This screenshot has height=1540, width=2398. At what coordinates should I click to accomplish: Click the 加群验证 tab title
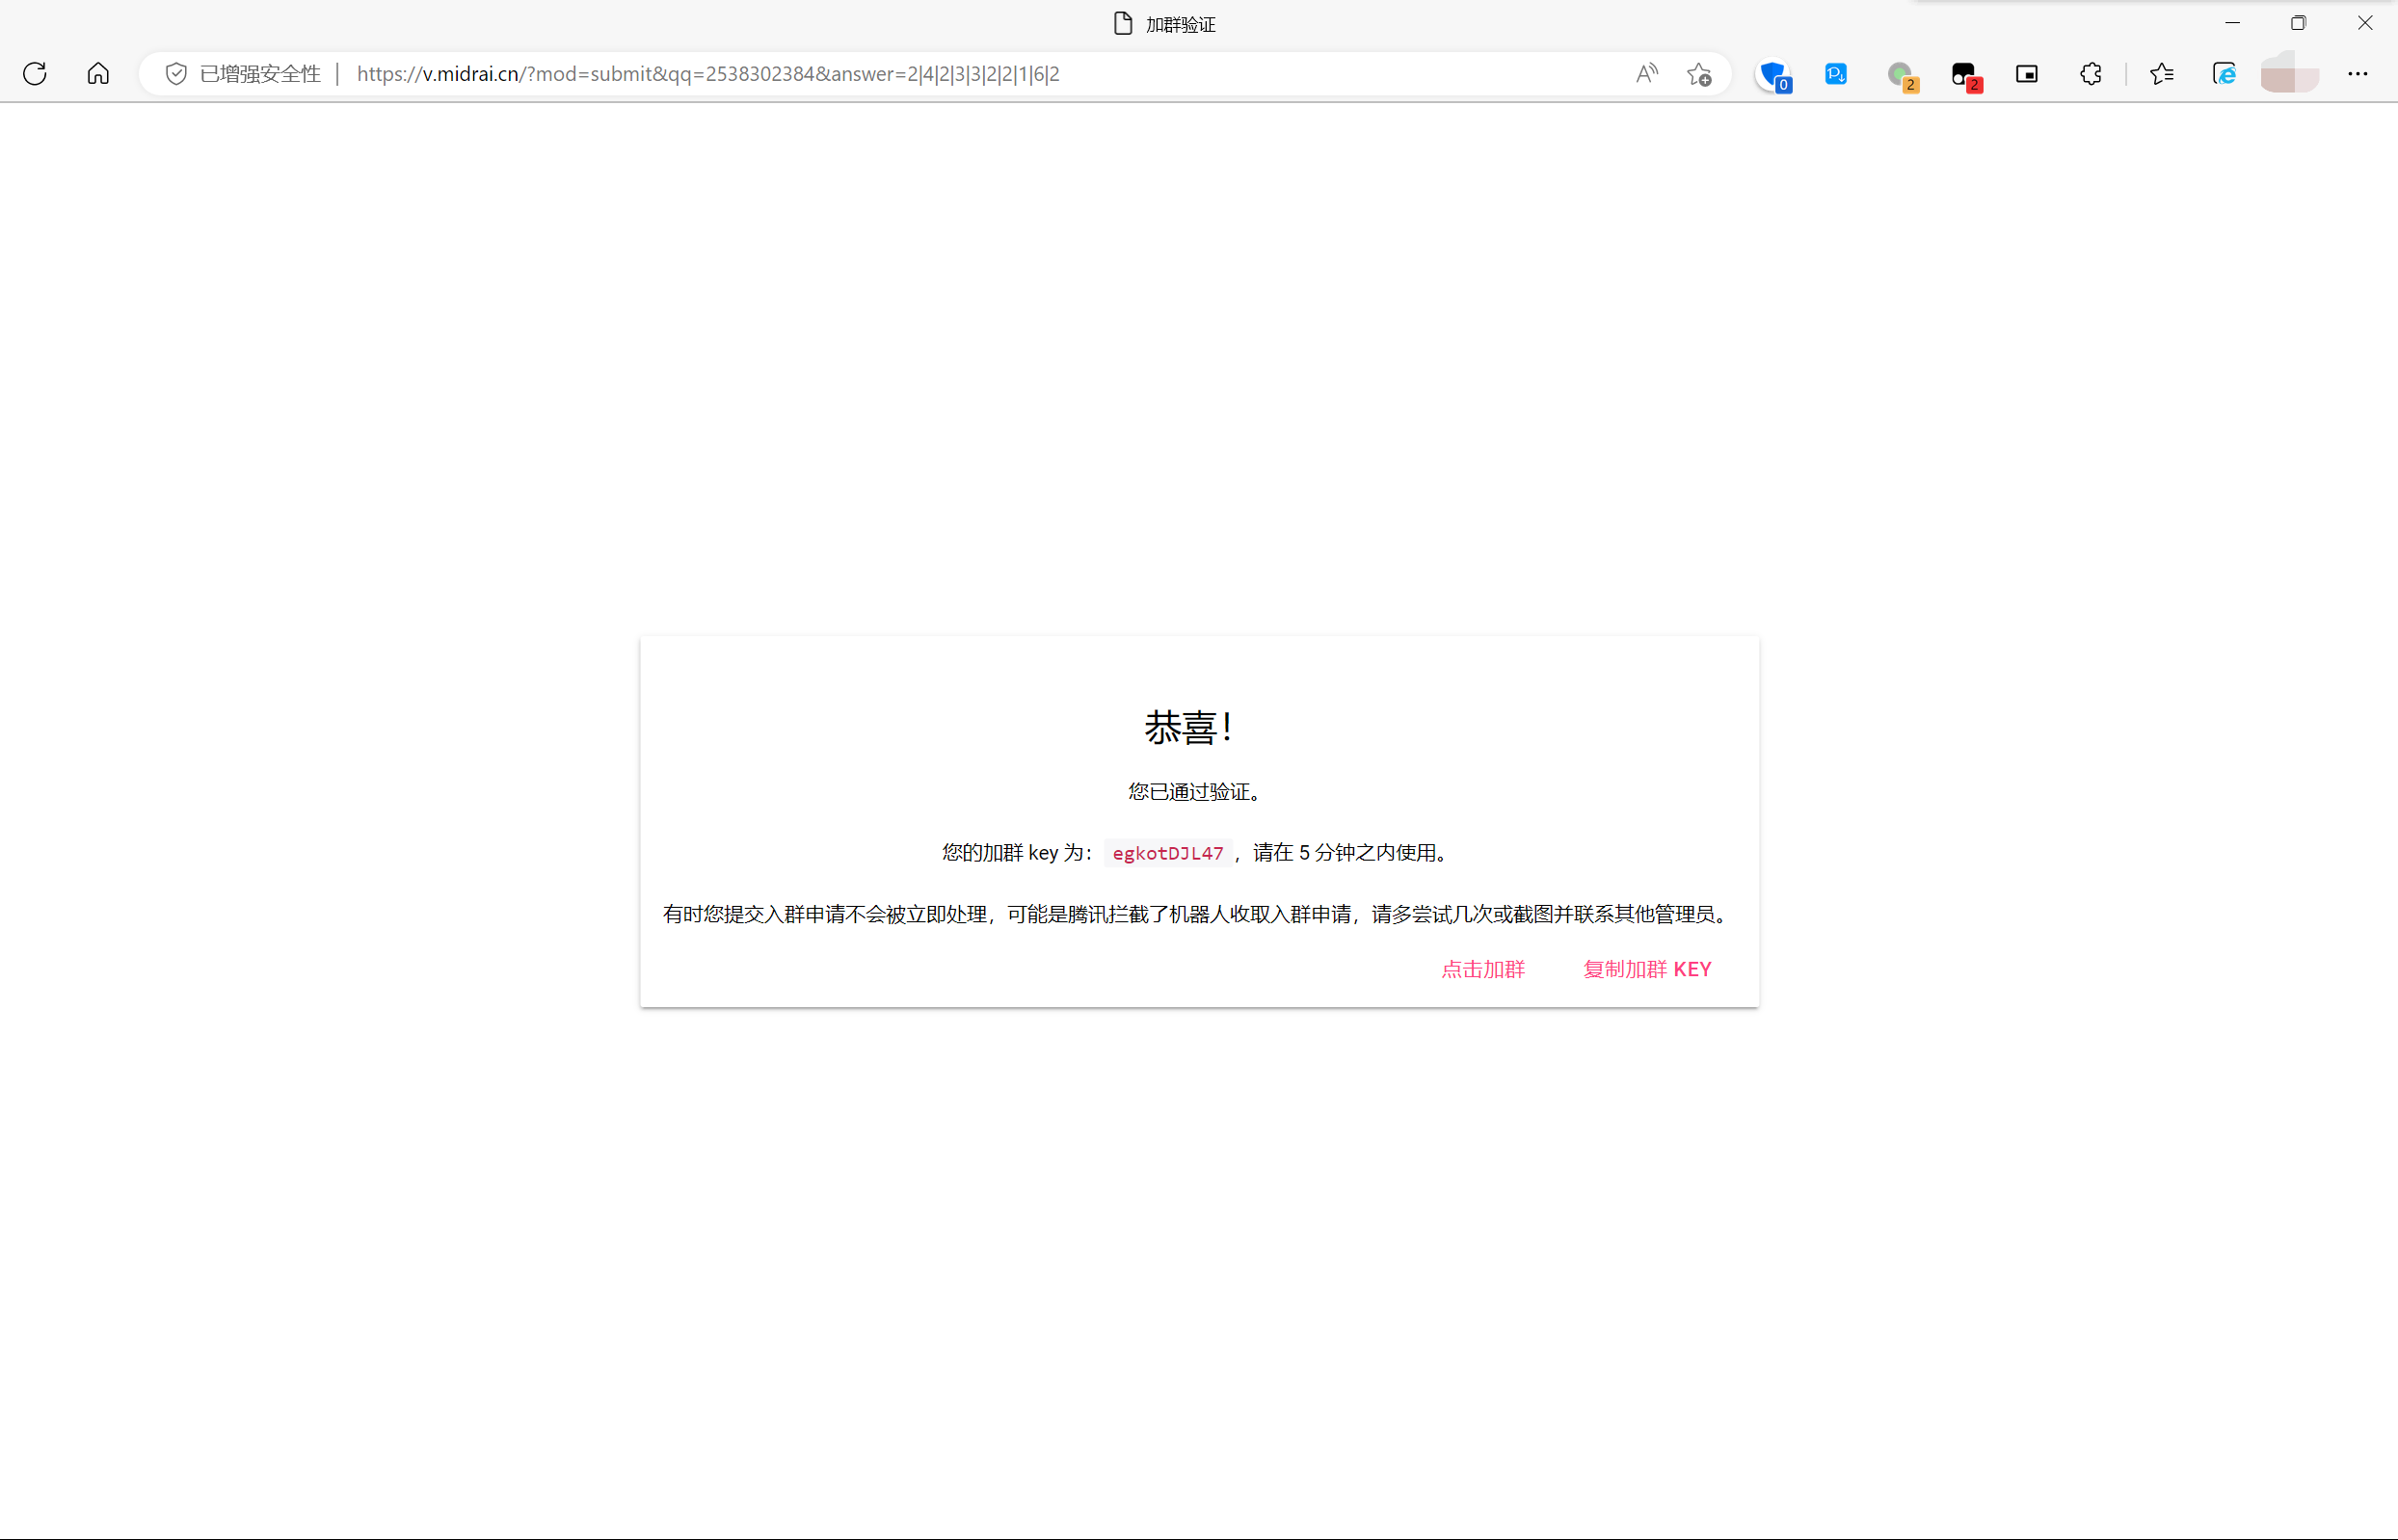click(1180, 25)
